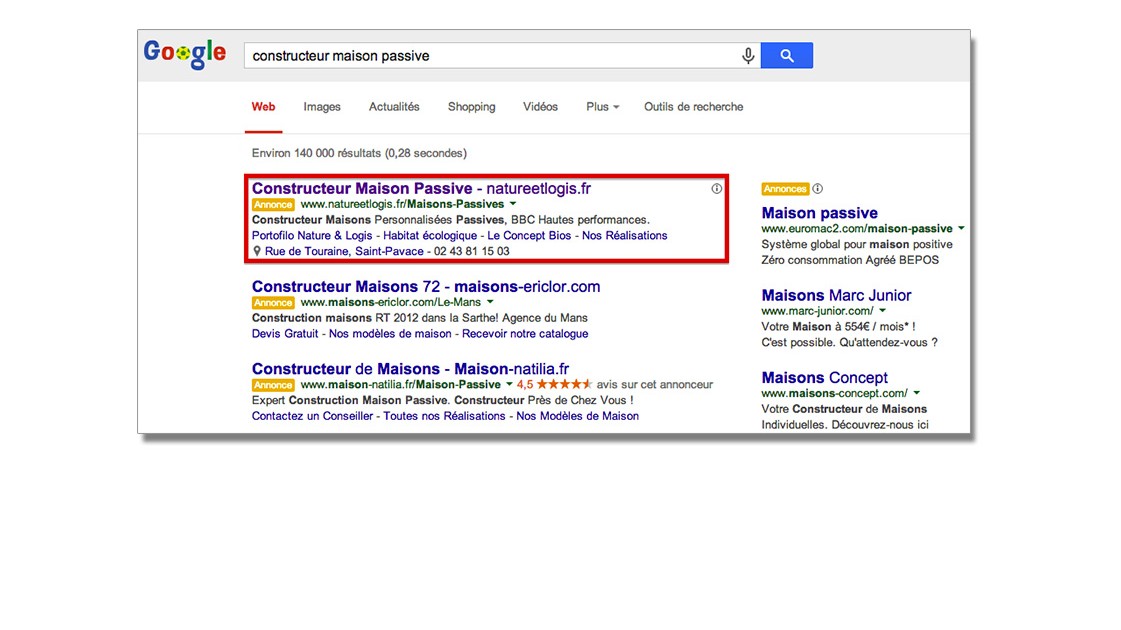Click the map pin location icon
Screen dimensions: 1121x630
[257, 251]
